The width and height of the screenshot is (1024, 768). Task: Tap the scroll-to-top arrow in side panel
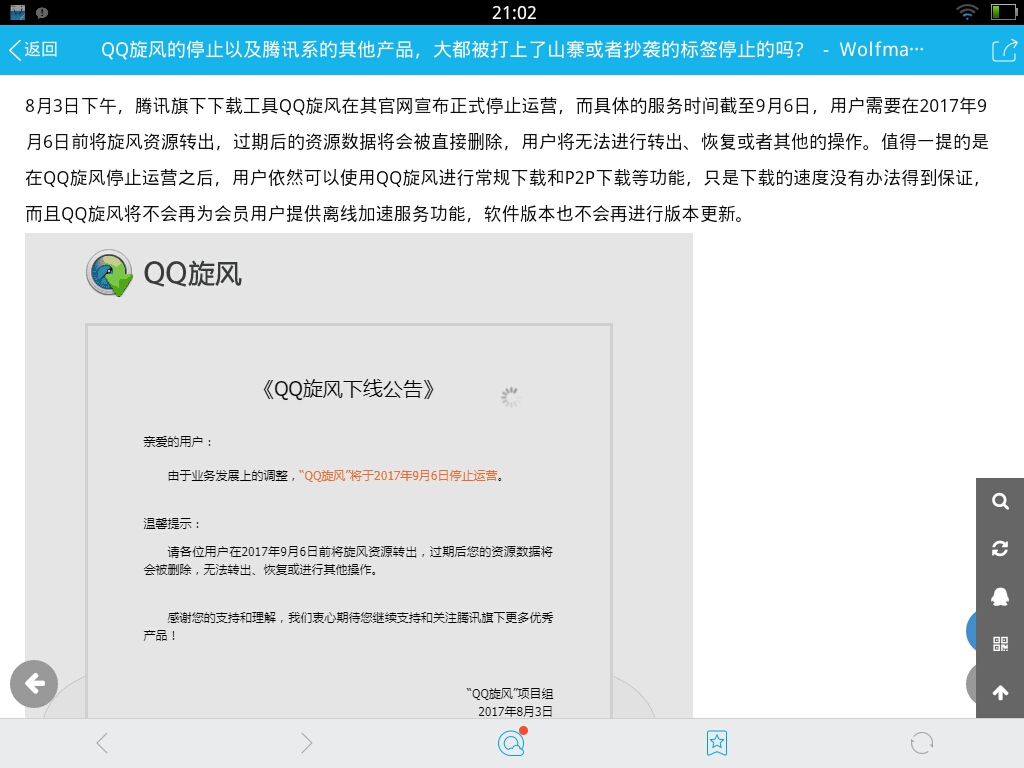point(1000,692)
